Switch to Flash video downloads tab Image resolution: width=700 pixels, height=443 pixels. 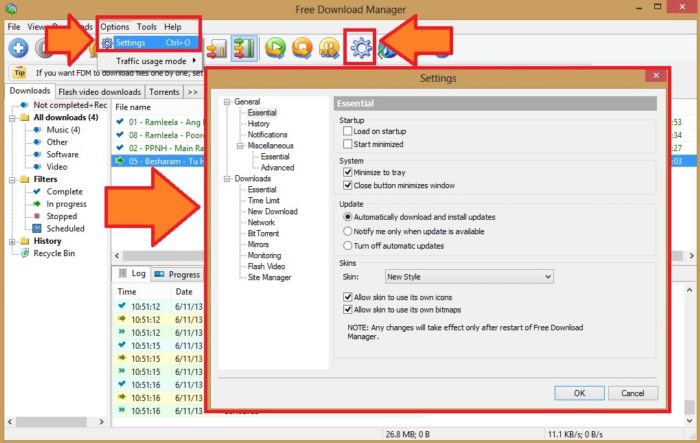(x=100, y=92)
